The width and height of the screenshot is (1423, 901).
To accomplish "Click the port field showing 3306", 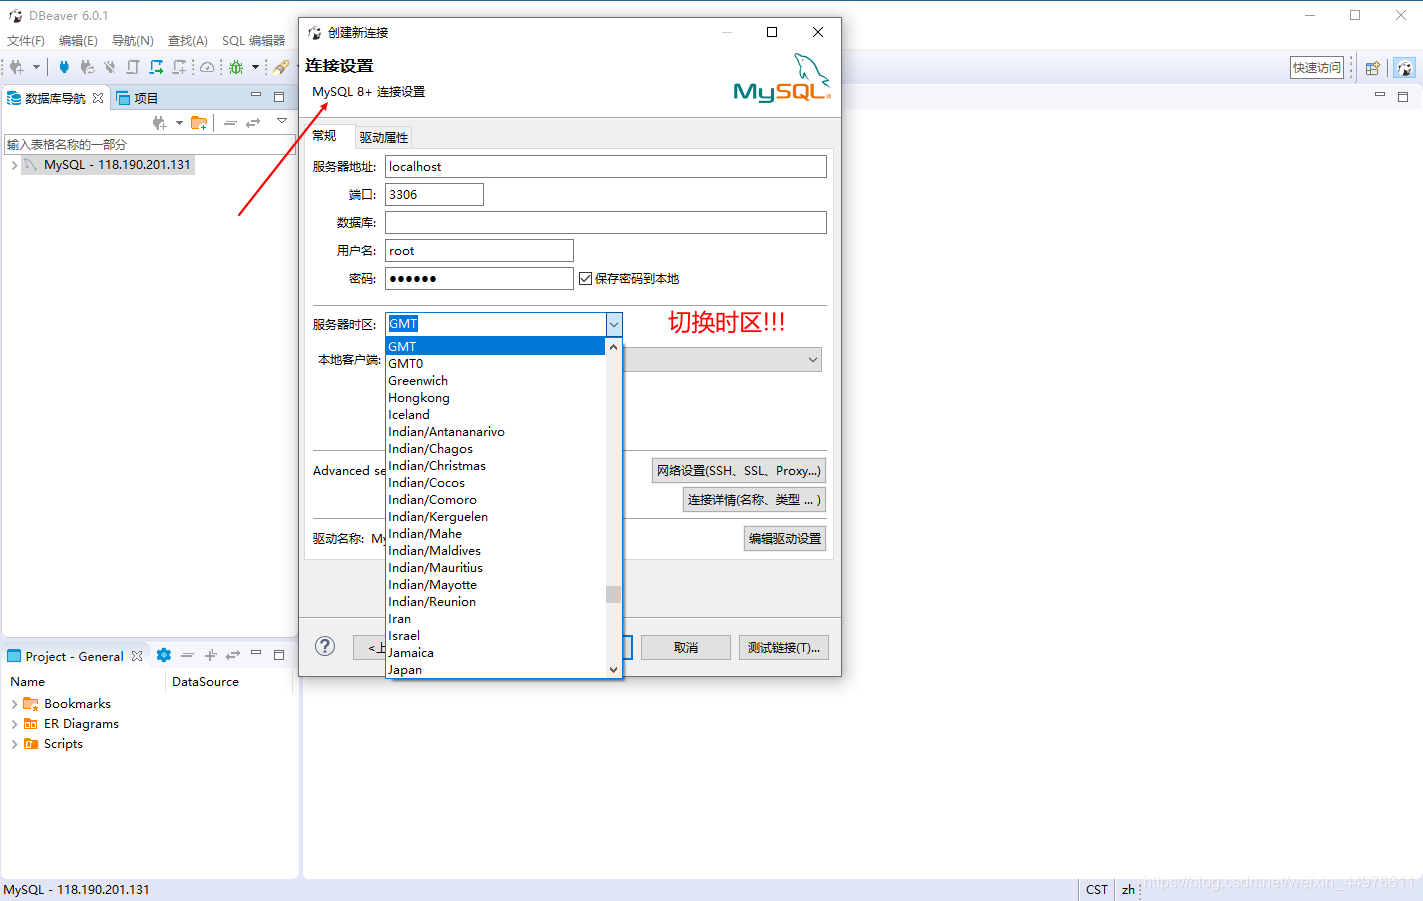I will coord(434,195).
